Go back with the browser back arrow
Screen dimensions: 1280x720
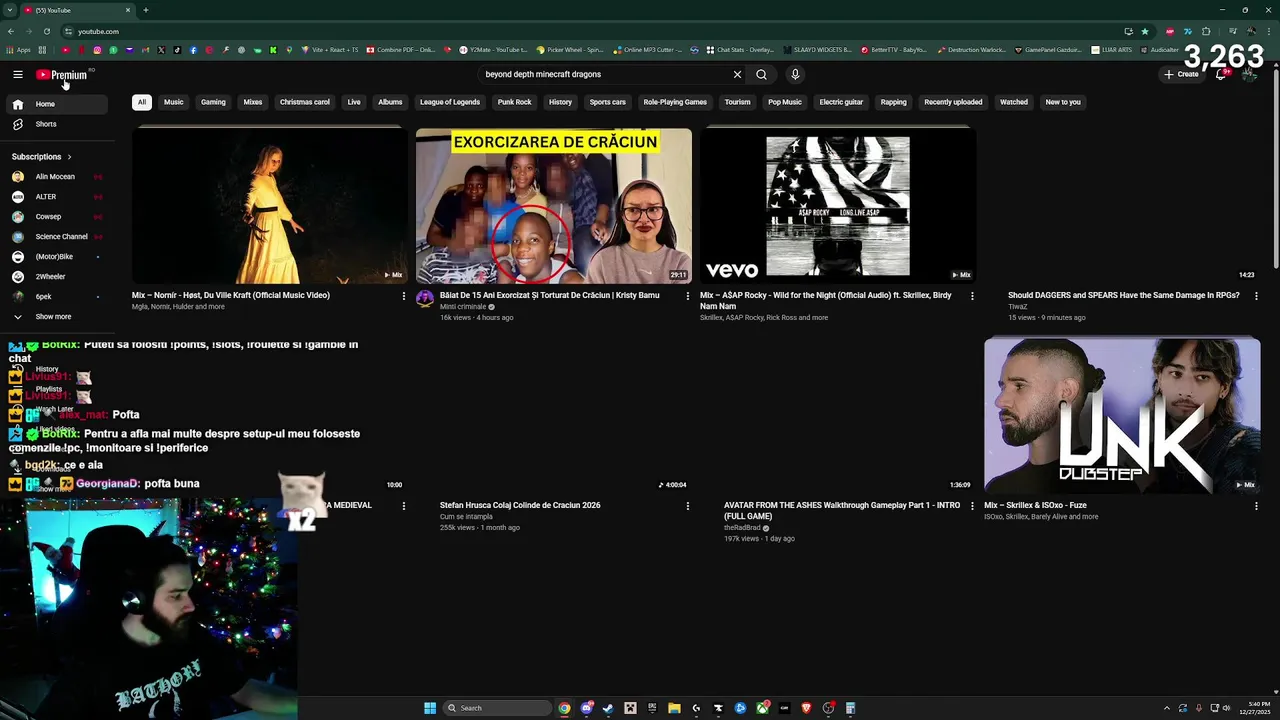[x=11, y=31]
